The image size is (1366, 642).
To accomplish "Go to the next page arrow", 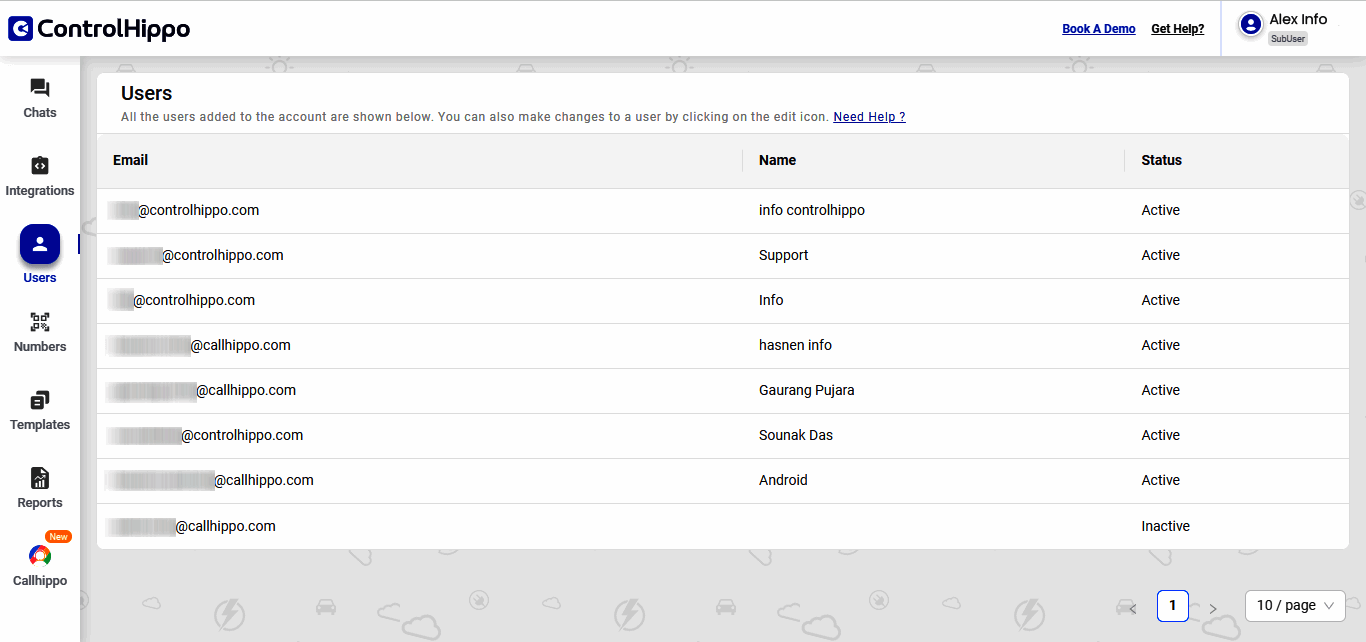I will [x=1213, y=606].
